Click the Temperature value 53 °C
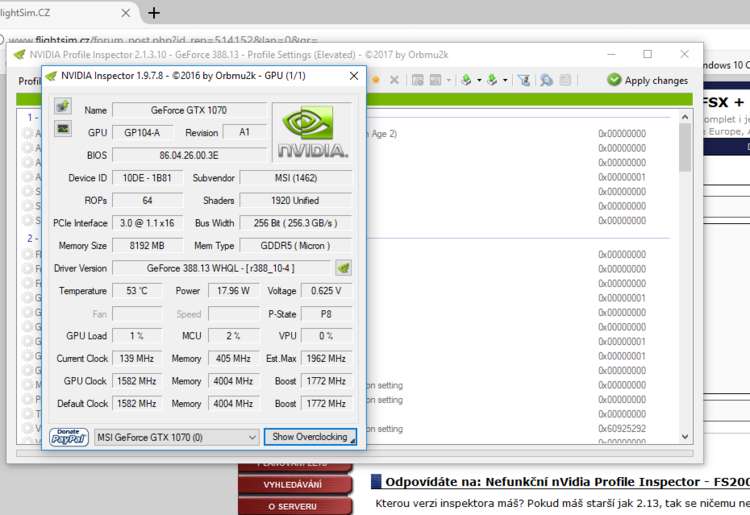The width and height of the screenshot is (750, 515). click(137, 291)
